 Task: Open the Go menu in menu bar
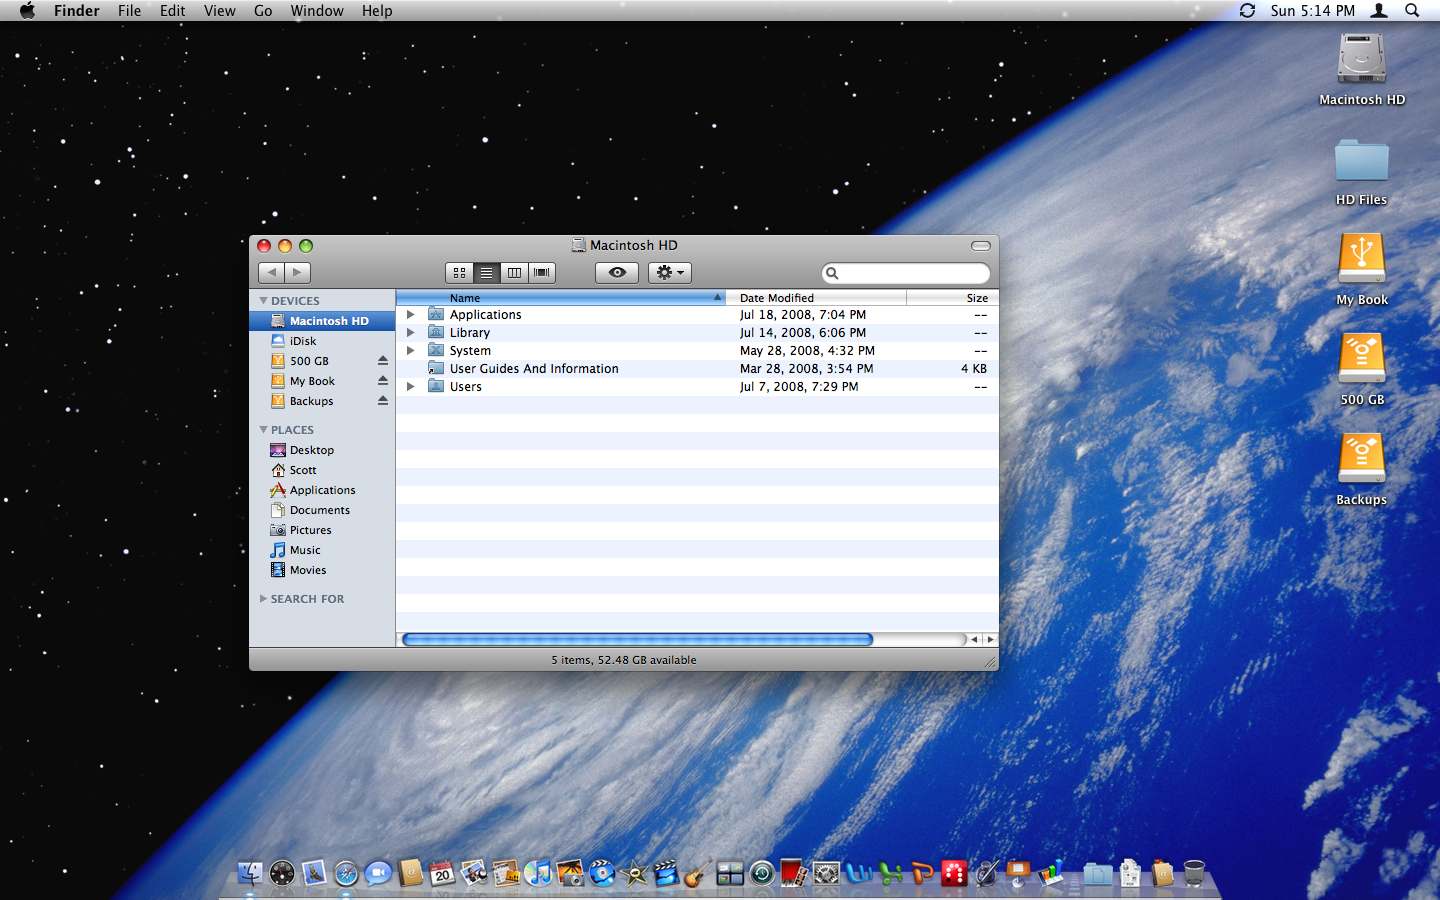point(263,11)
